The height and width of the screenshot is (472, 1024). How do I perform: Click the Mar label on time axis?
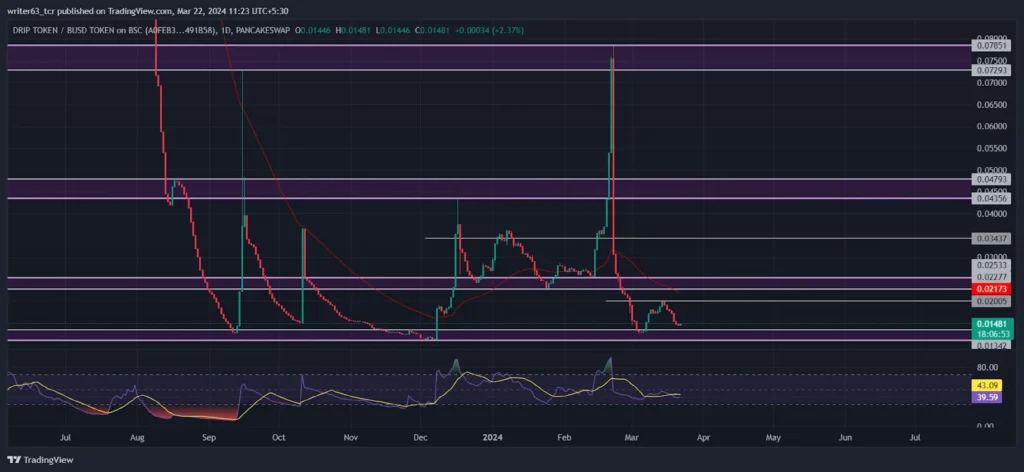(x=631, y=437)
